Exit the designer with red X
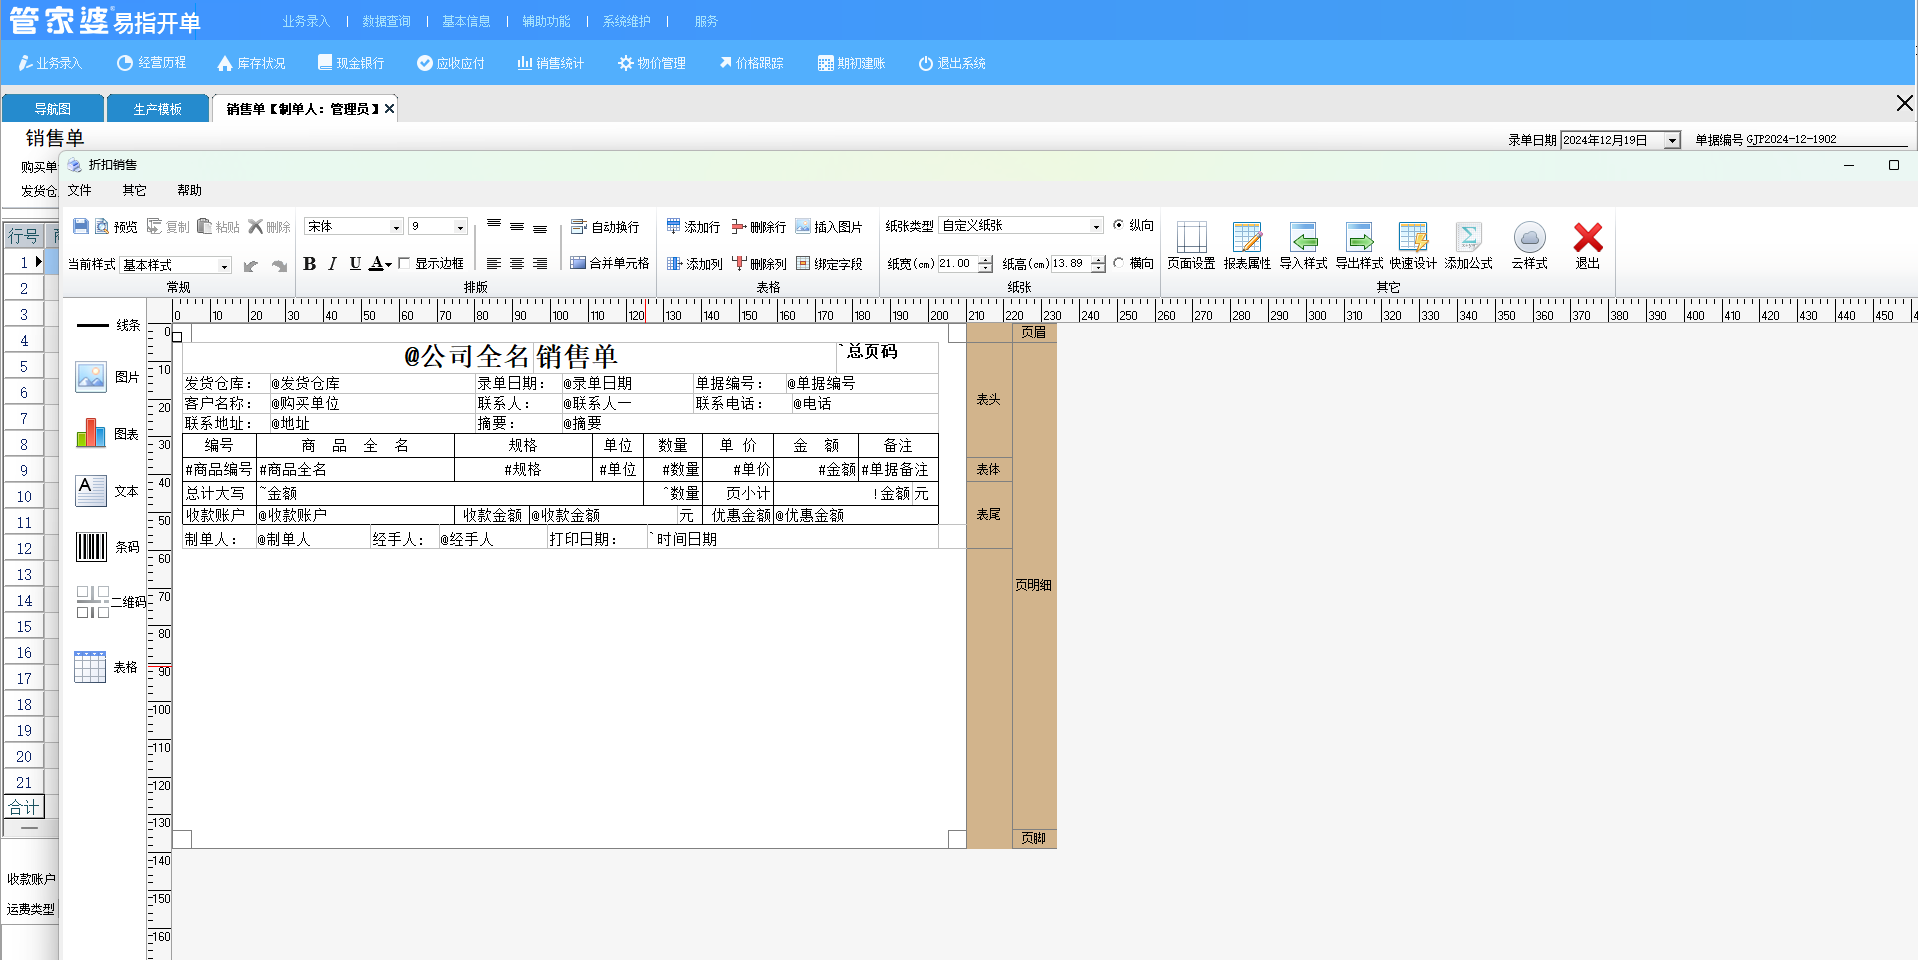This screenshot has width=1918, height=960. click(x=1588, y=246)
